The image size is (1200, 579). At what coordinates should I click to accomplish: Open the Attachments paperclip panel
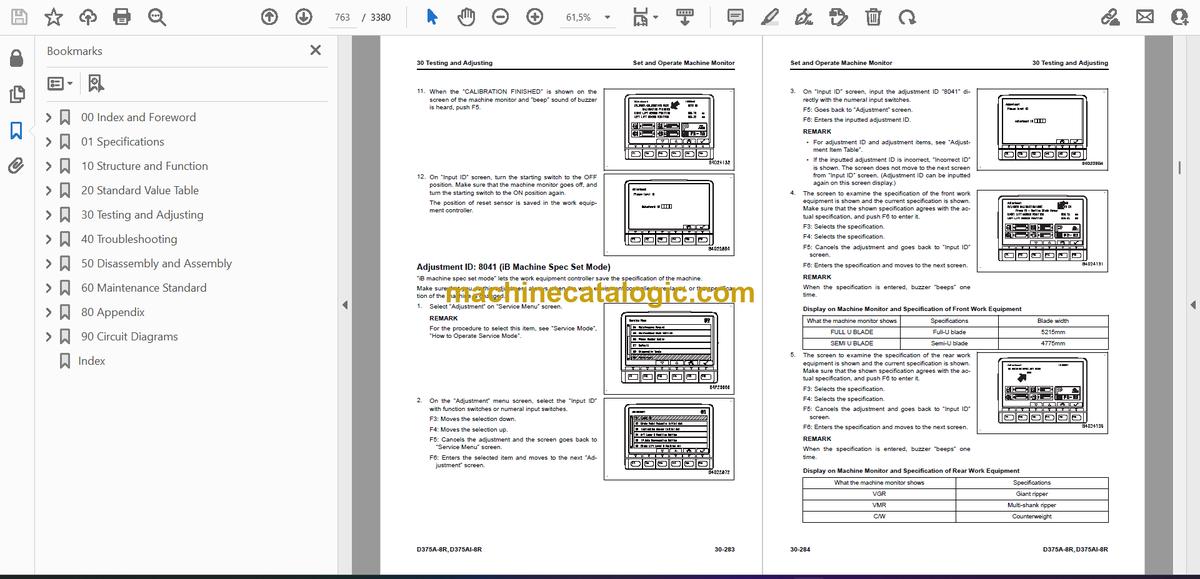[x=16, y=166]
